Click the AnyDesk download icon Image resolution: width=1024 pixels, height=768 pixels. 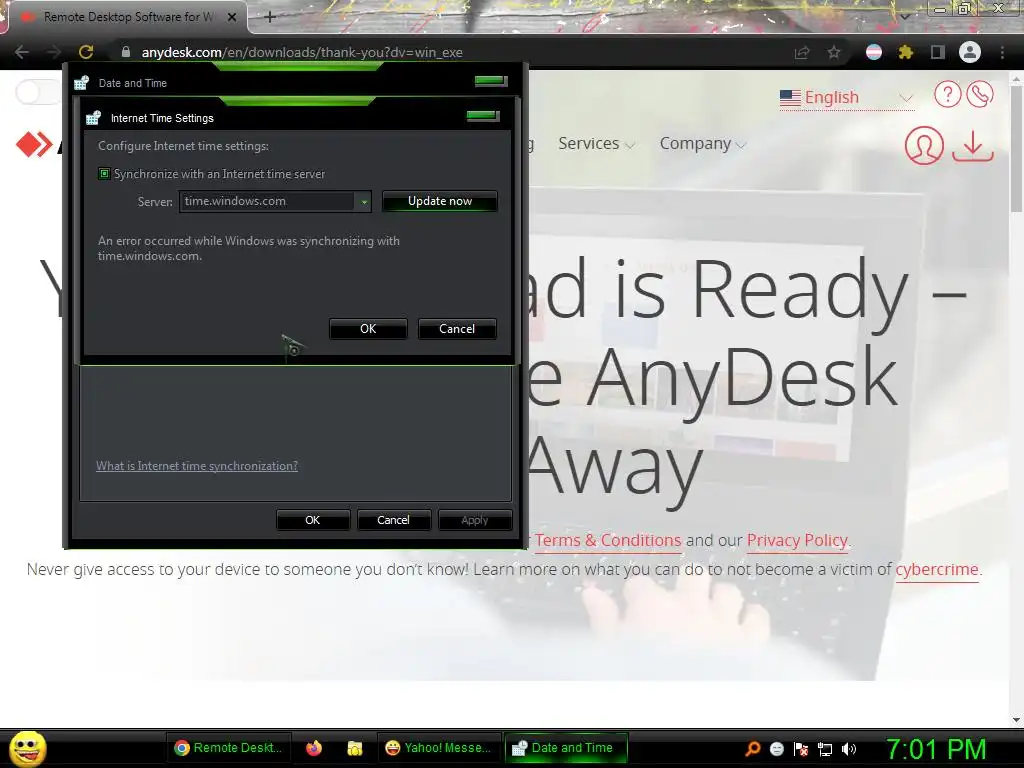[973, 145]
